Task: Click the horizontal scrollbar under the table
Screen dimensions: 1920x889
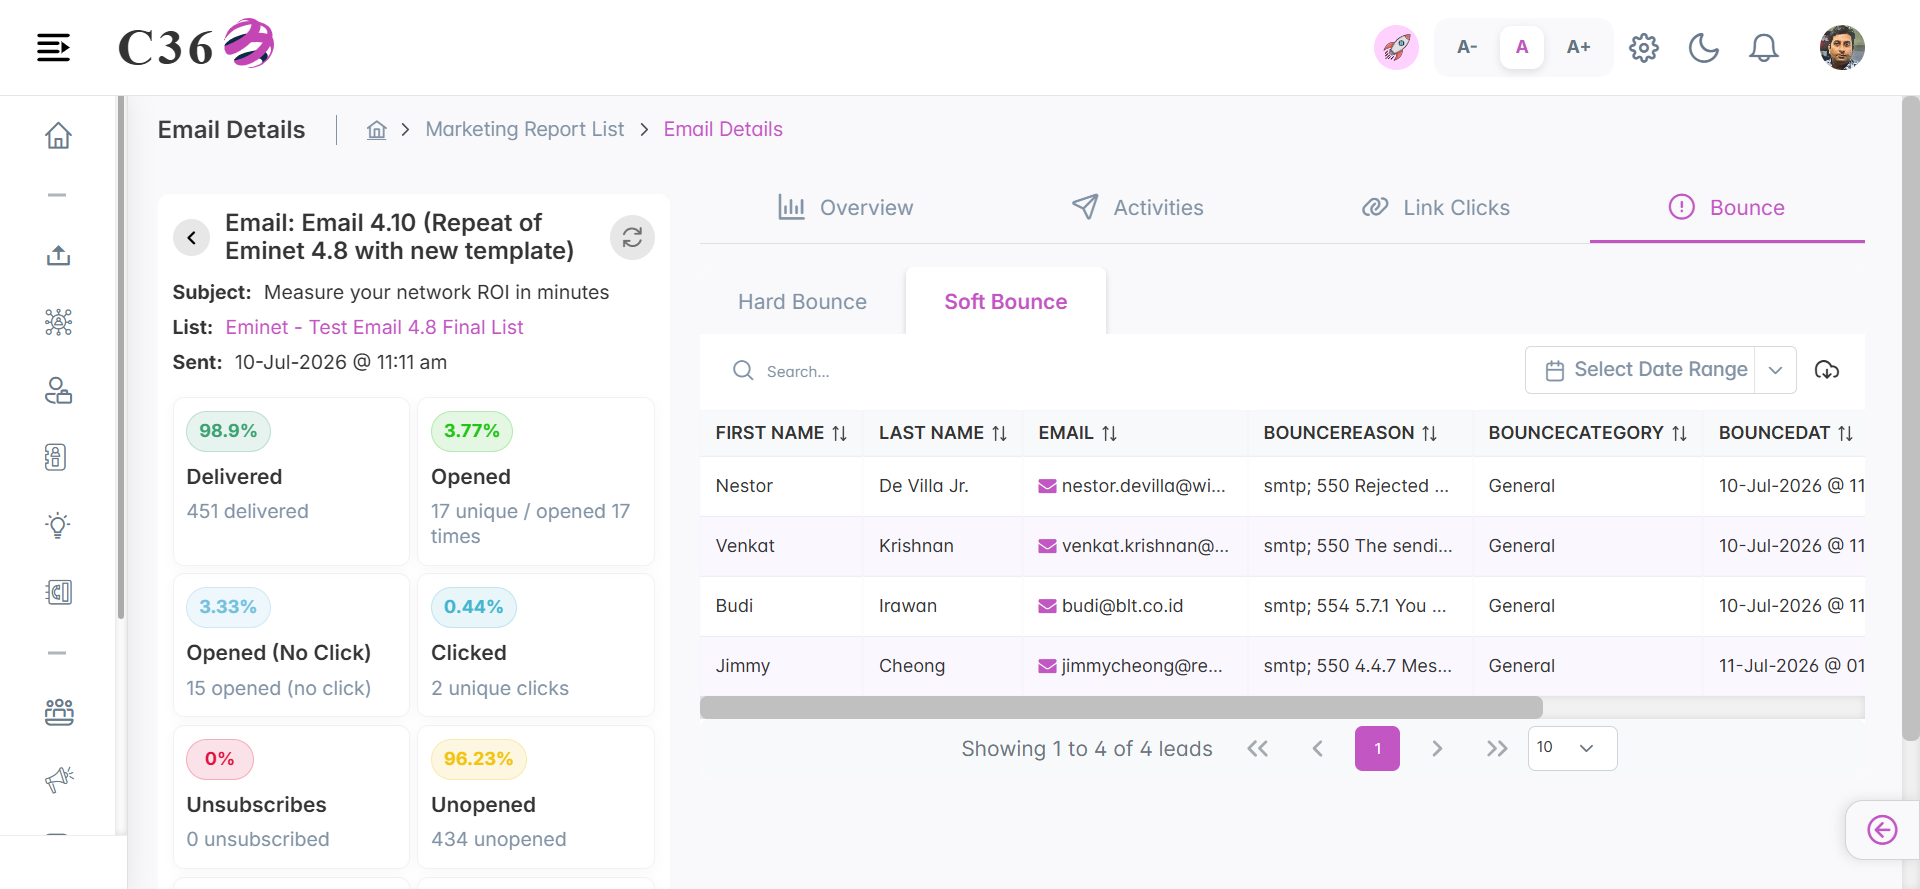Action: (x=1121, y=708)
